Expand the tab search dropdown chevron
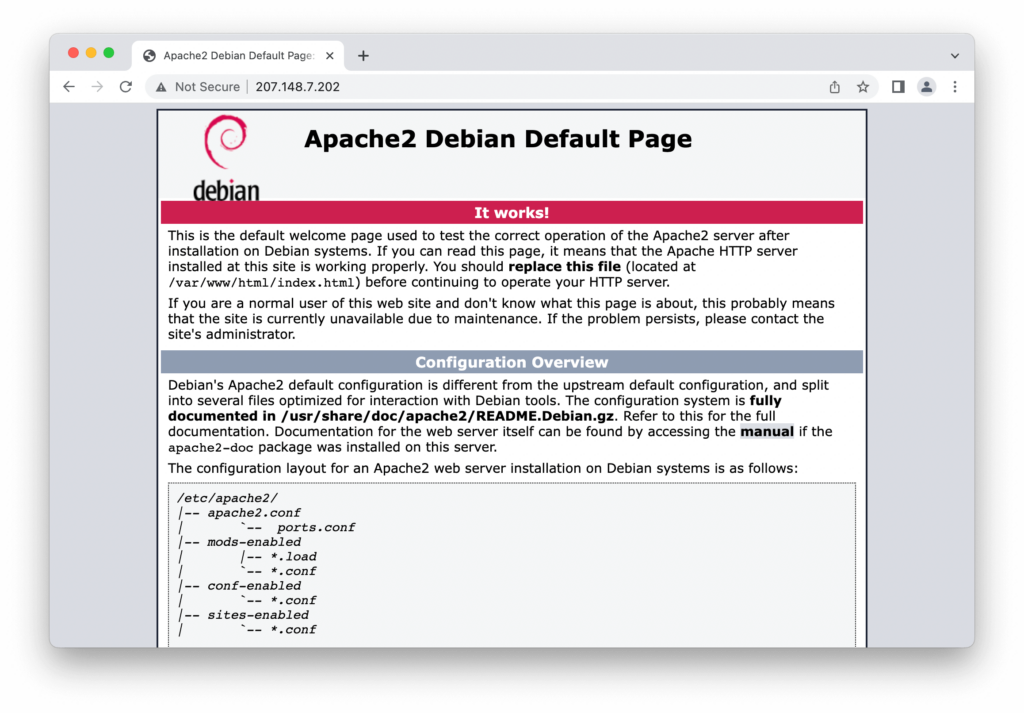 [955, 56]
